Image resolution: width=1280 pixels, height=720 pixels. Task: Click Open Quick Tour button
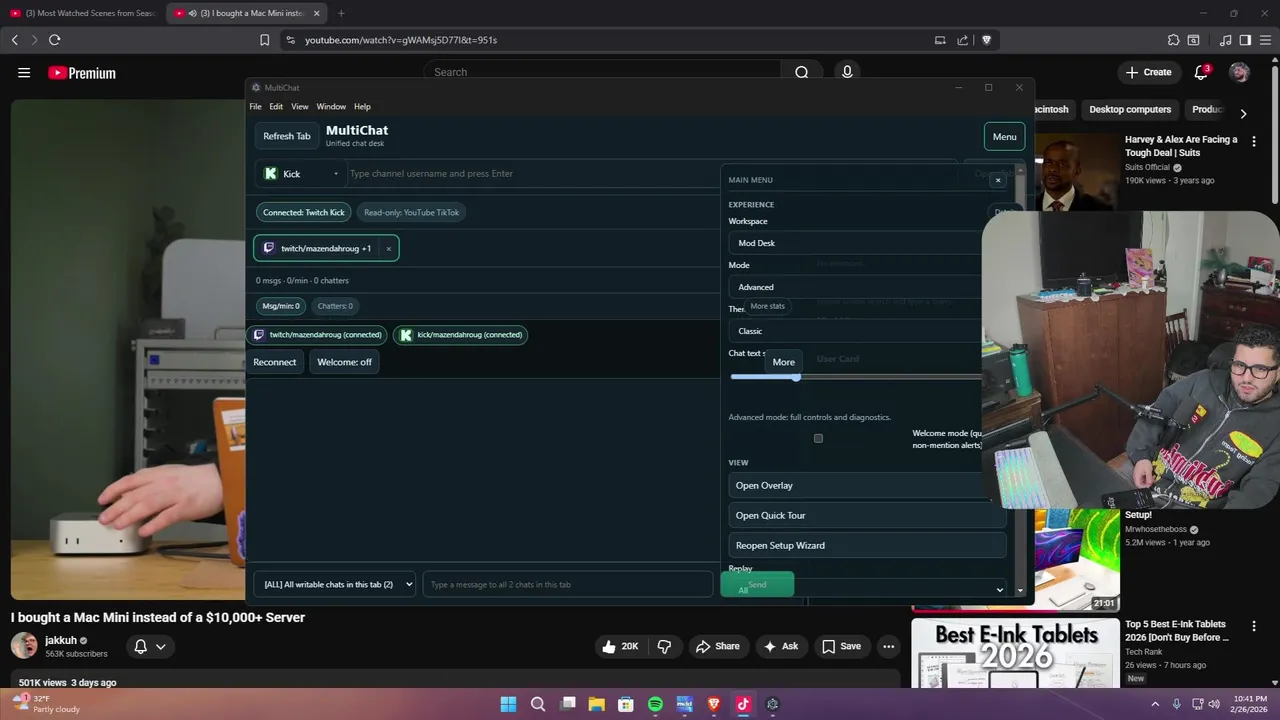(x=867, y=515)
